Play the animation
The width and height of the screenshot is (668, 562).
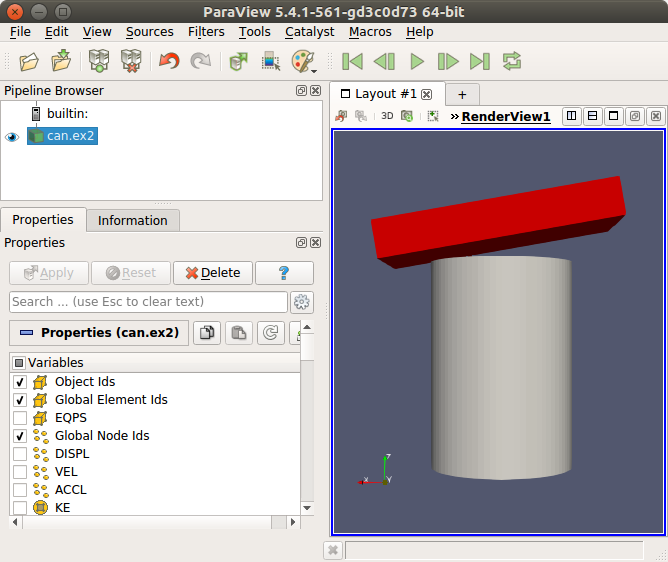[x=417, y=61]
